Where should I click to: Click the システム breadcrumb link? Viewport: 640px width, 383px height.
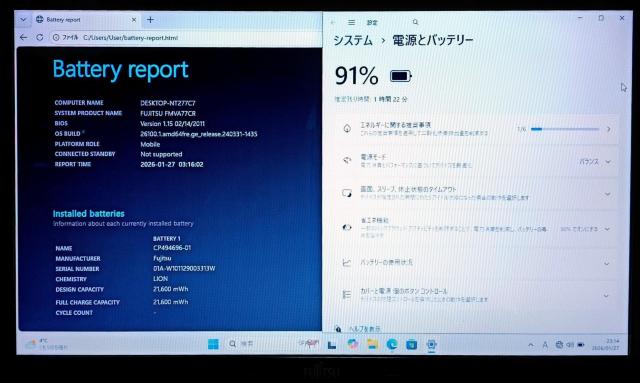pos(353,40)
